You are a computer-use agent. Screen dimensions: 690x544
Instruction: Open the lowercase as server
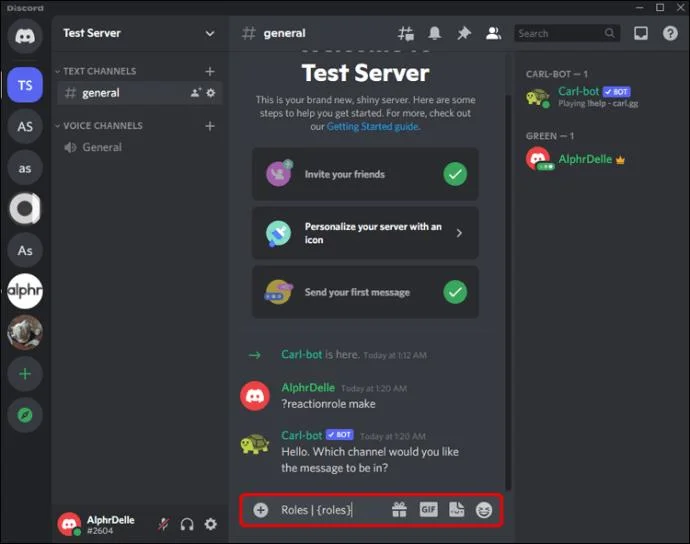[25, 168]
